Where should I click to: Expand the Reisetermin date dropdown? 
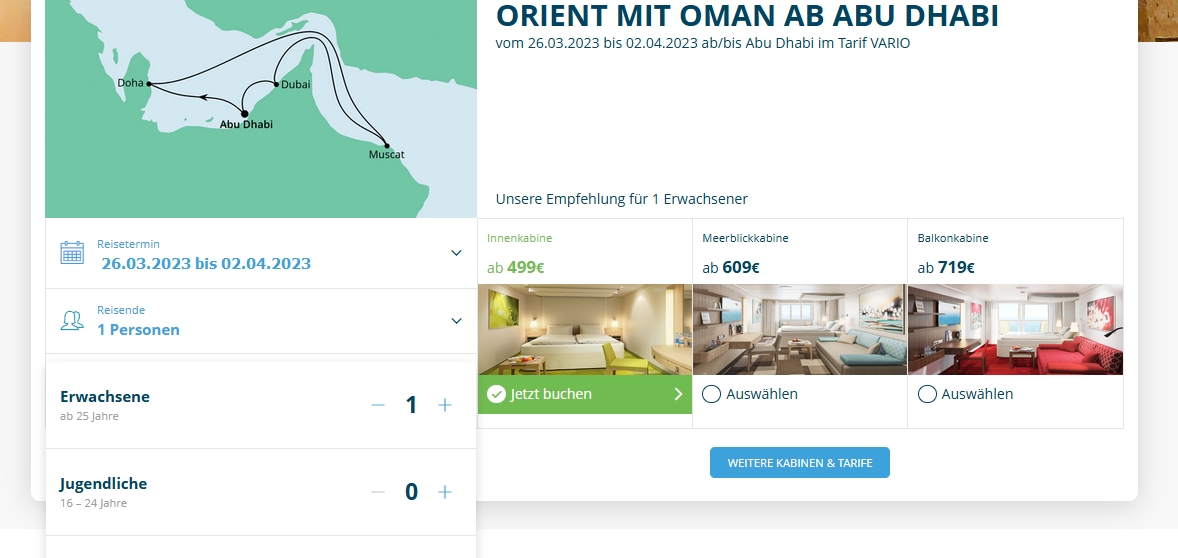point(456,253)
